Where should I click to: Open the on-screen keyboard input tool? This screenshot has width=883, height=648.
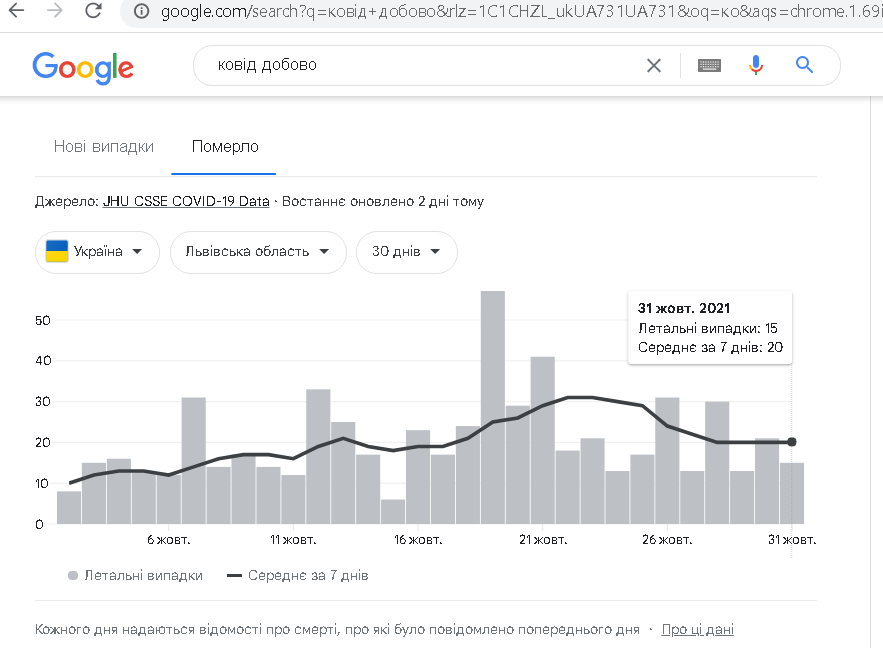(x=710, y=65)
